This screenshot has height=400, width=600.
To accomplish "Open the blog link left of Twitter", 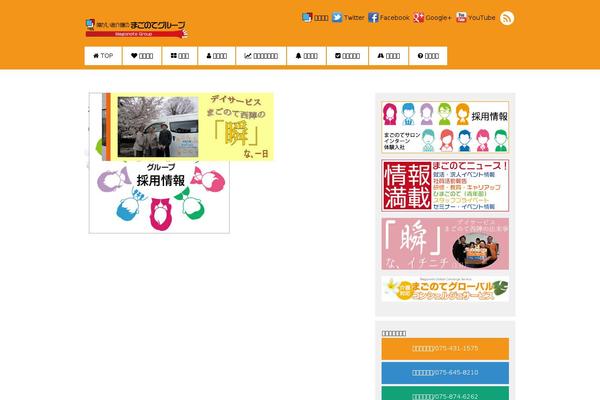I will coord(315,18).
